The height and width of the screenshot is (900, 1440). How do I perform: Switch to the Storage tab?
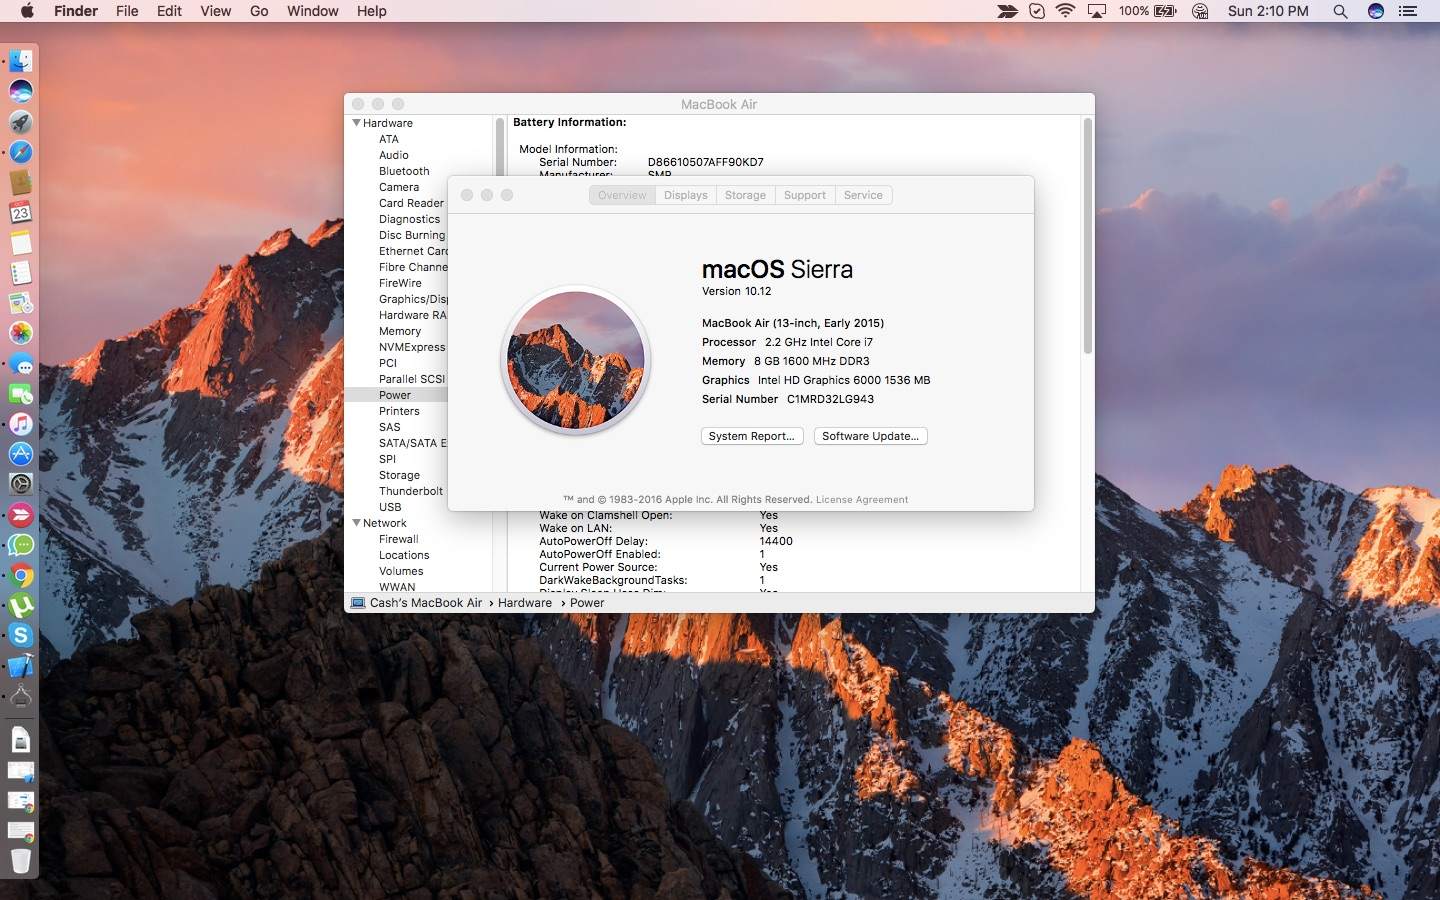pos(745,195)
